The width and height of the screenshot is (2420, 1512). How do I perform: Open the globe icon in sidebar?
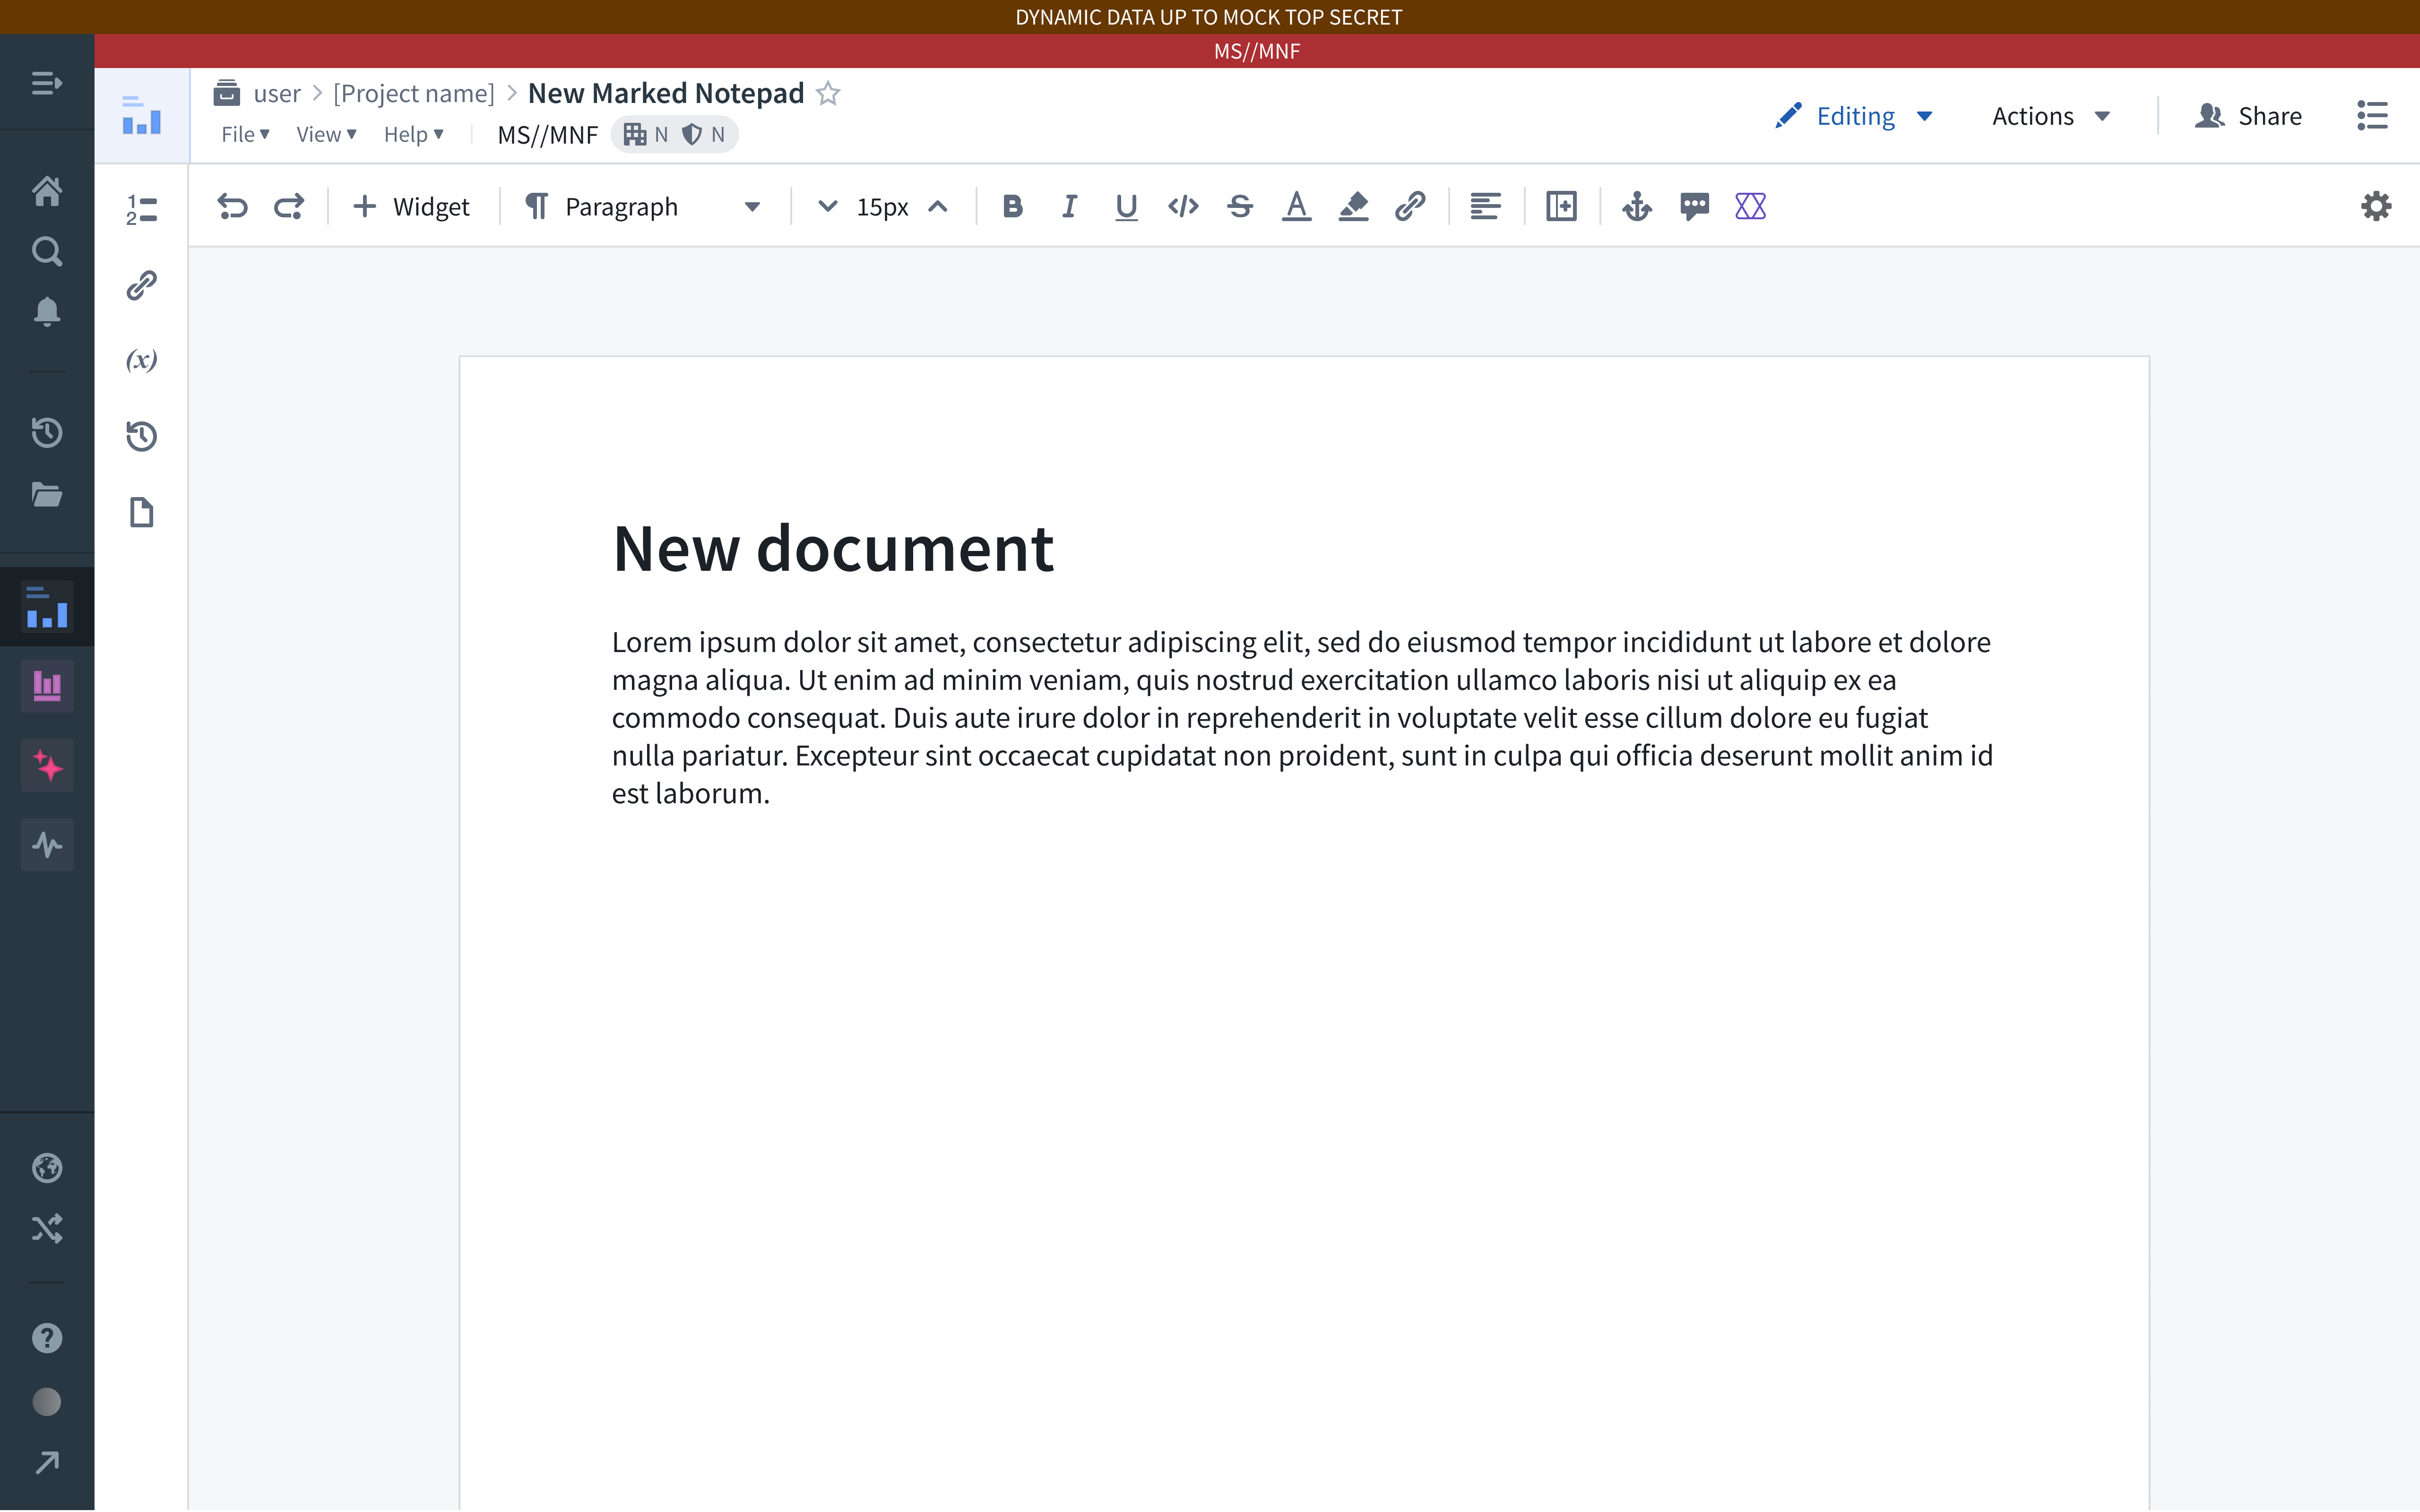pos(47,1167)
